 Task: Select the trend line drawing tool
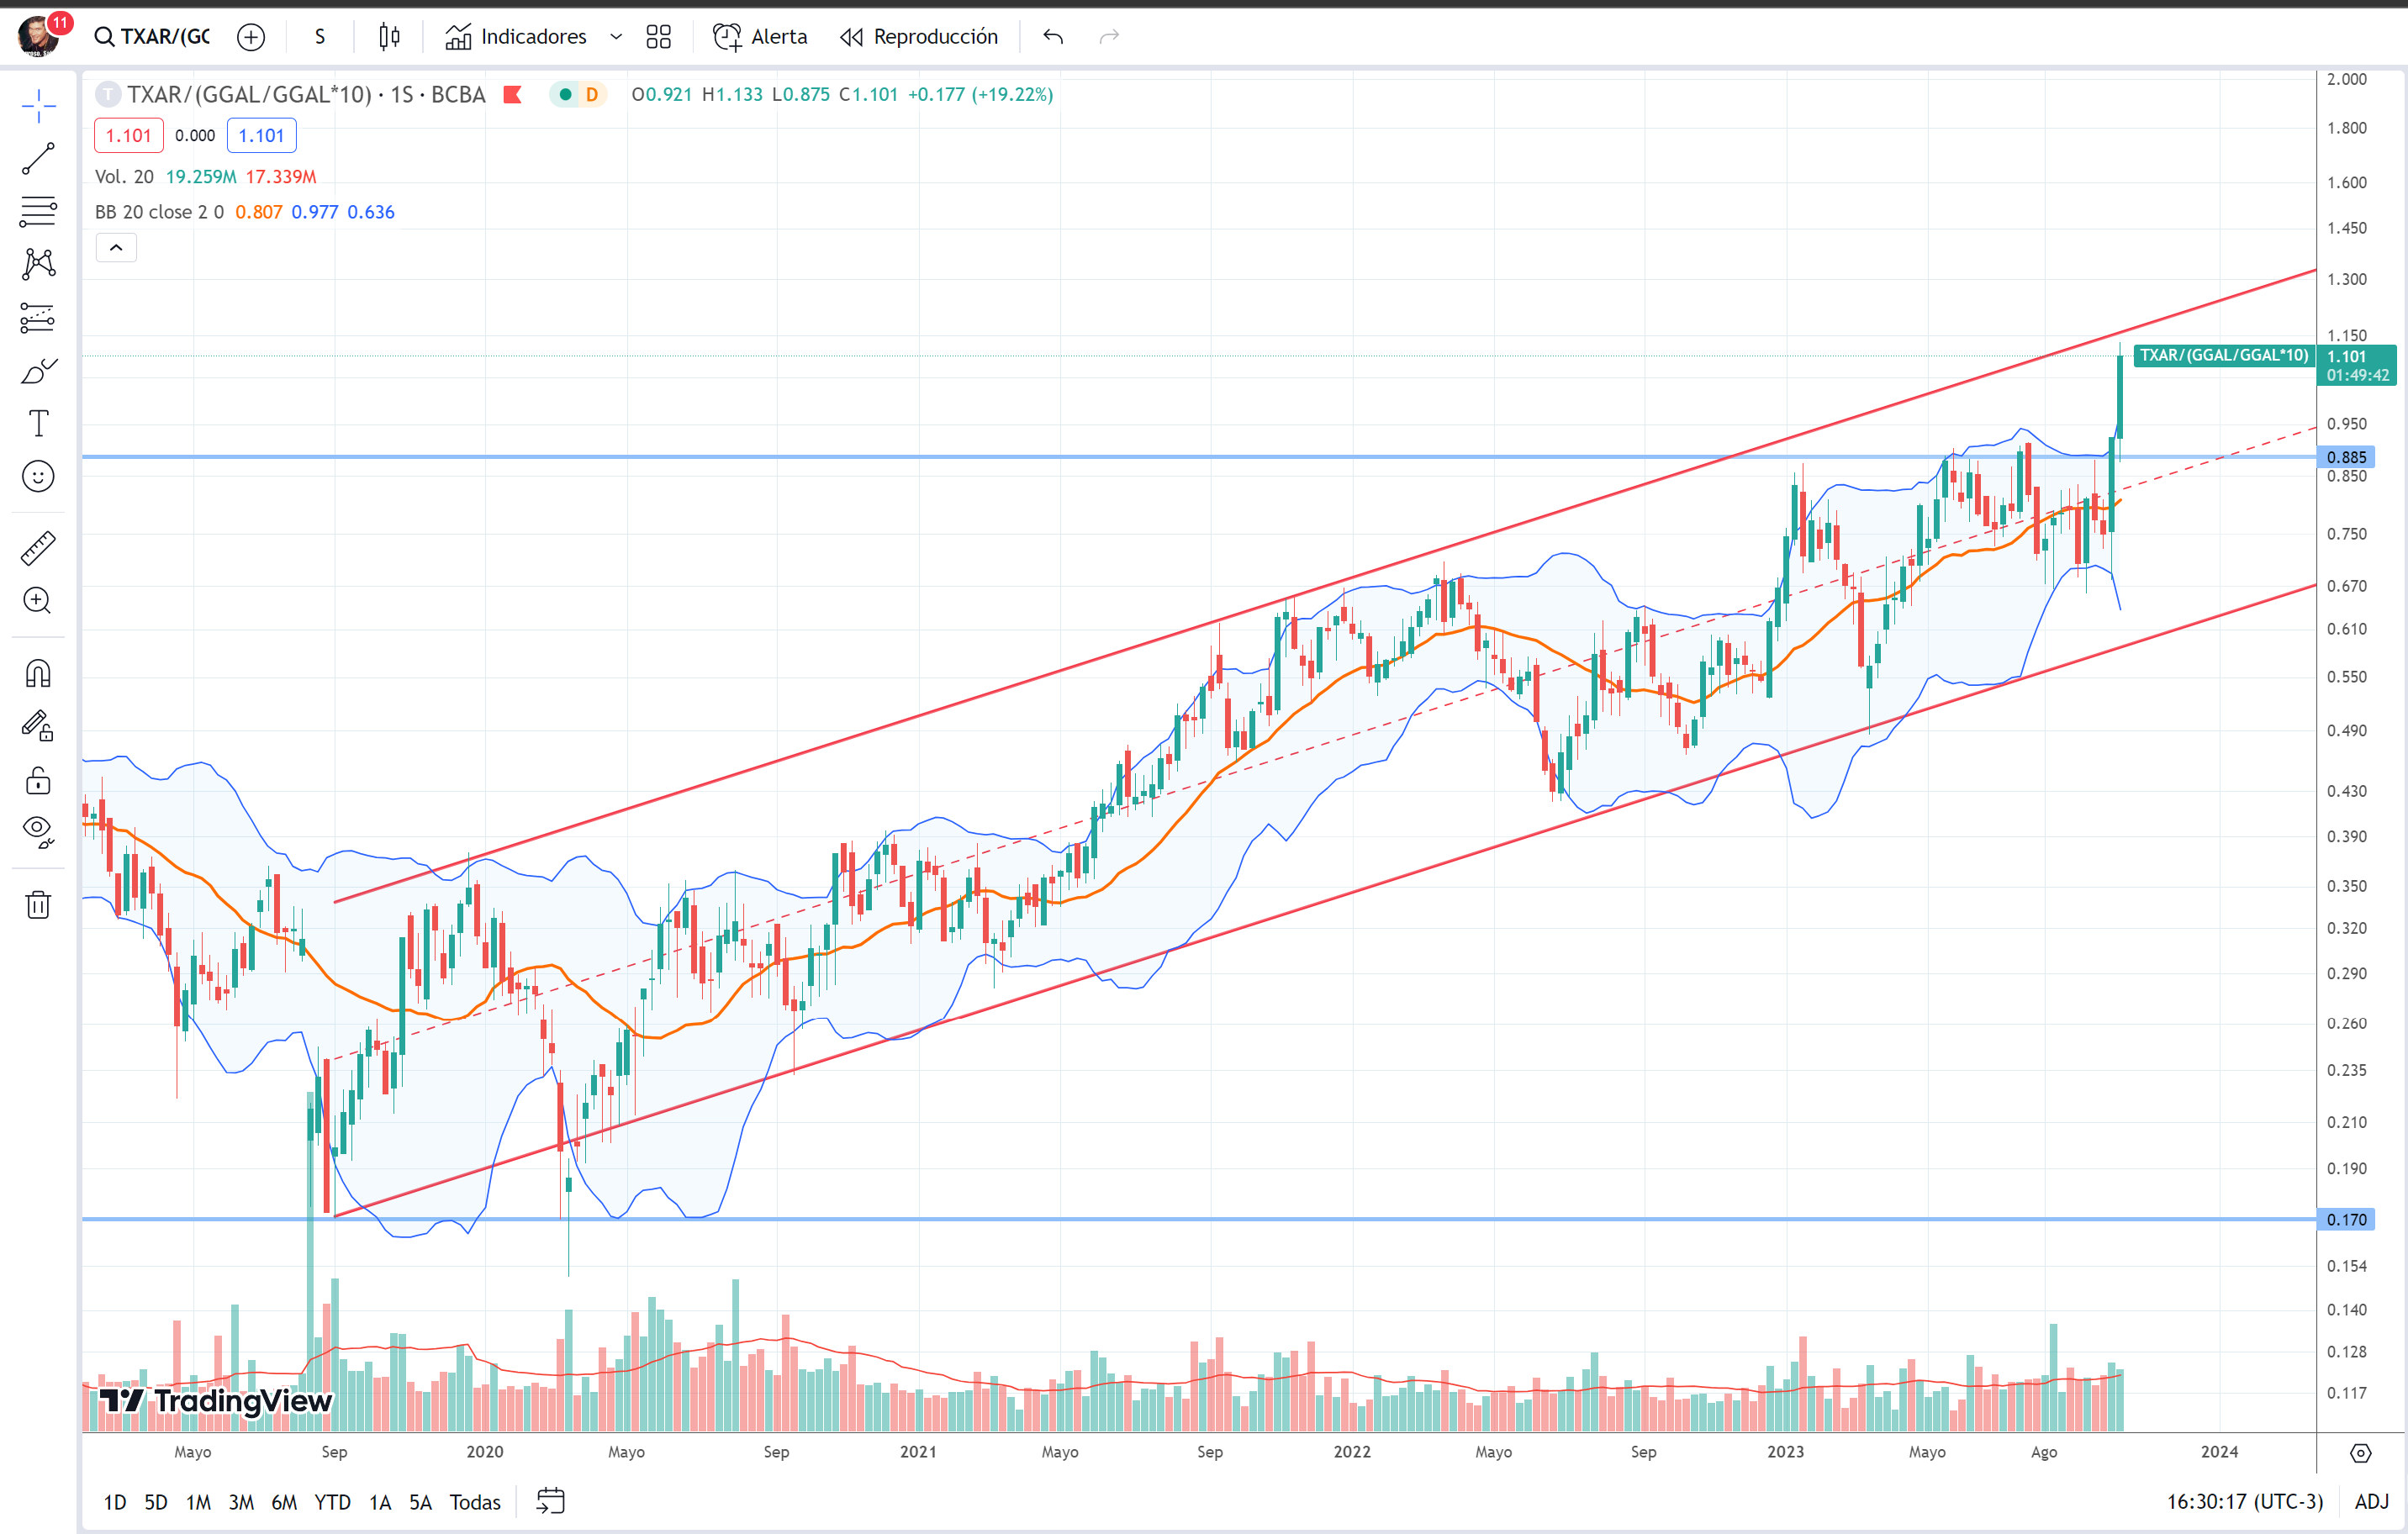coord(38,159)
